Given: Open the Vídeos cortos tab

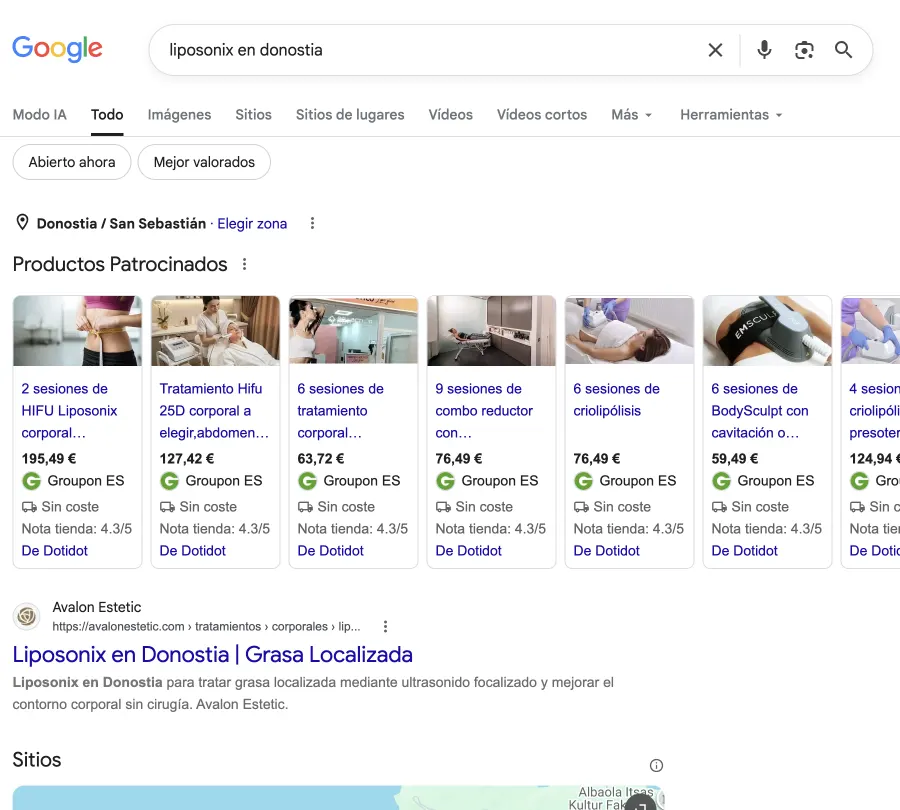Looking at the screenshot, I should click(542, 114).
